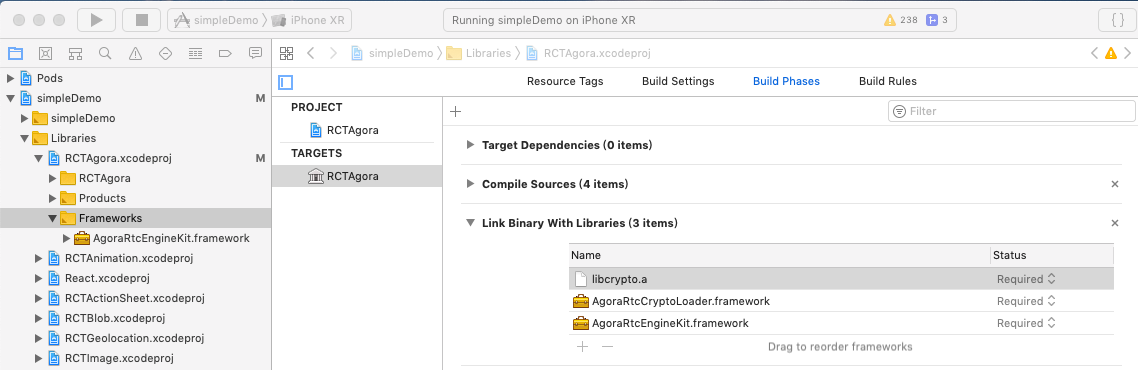Screen dimensions: 1138x370
Task: Open the Test navigator diamond icon
Action: [x=165, y=53]
